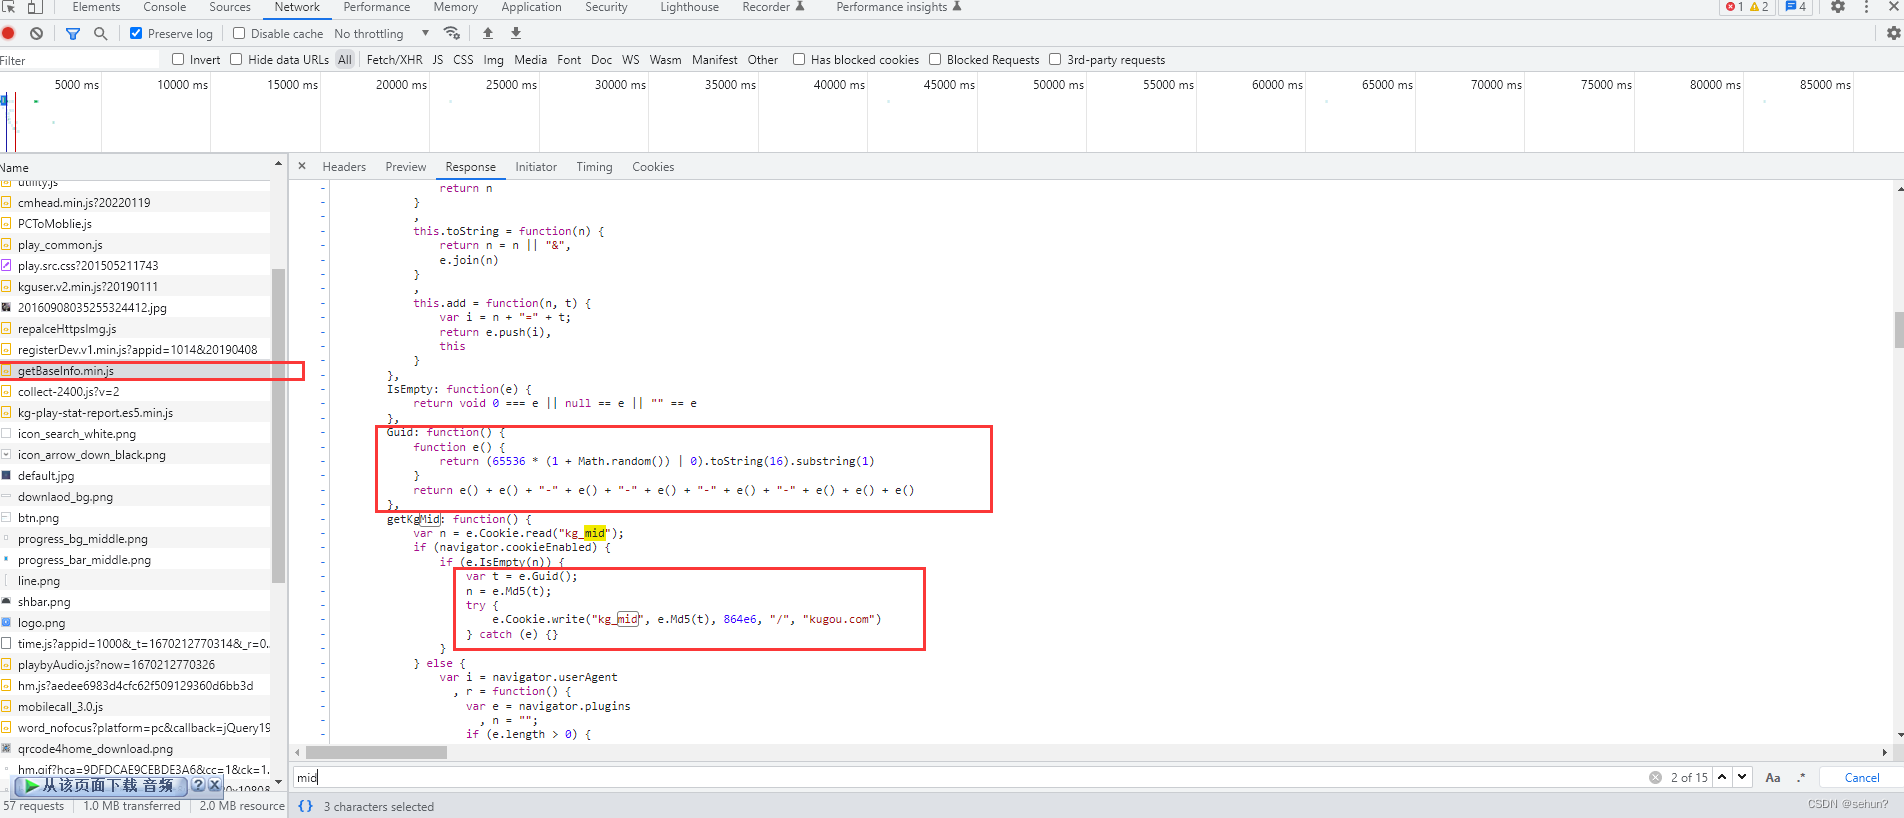Show the Timing tab

click(x=594, y=167)
